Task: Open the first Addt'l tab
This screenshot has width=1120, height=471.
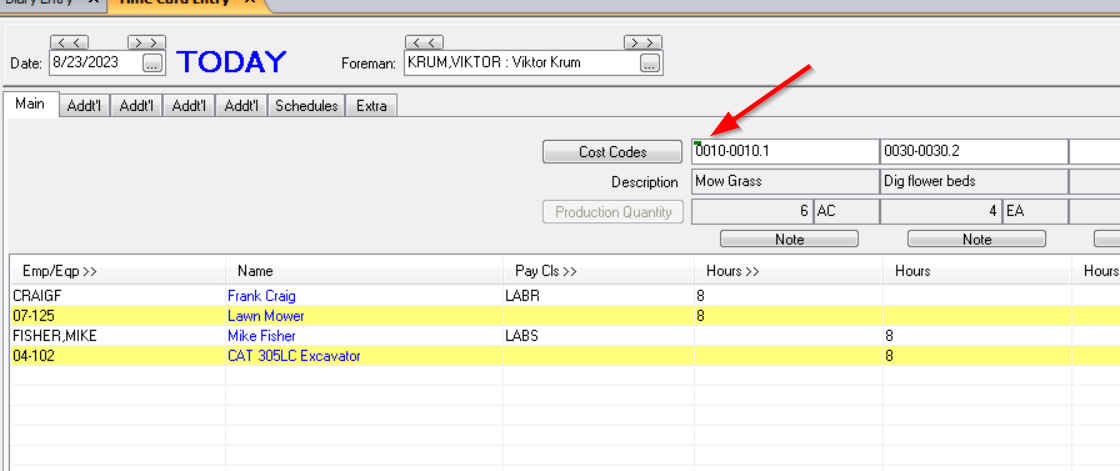Action: pos(84,106)
